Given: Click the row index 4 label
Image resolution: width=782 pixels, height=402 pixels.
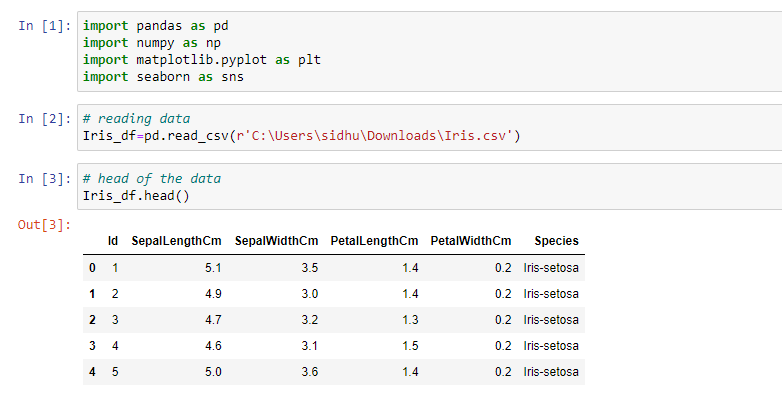Looking at the screenshot, I should click(92, 372).
